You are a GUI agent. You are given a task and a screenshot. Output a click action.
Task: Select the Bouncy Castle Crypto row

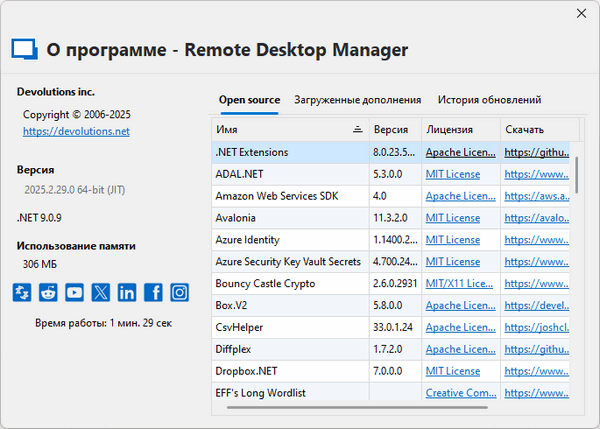290,284
